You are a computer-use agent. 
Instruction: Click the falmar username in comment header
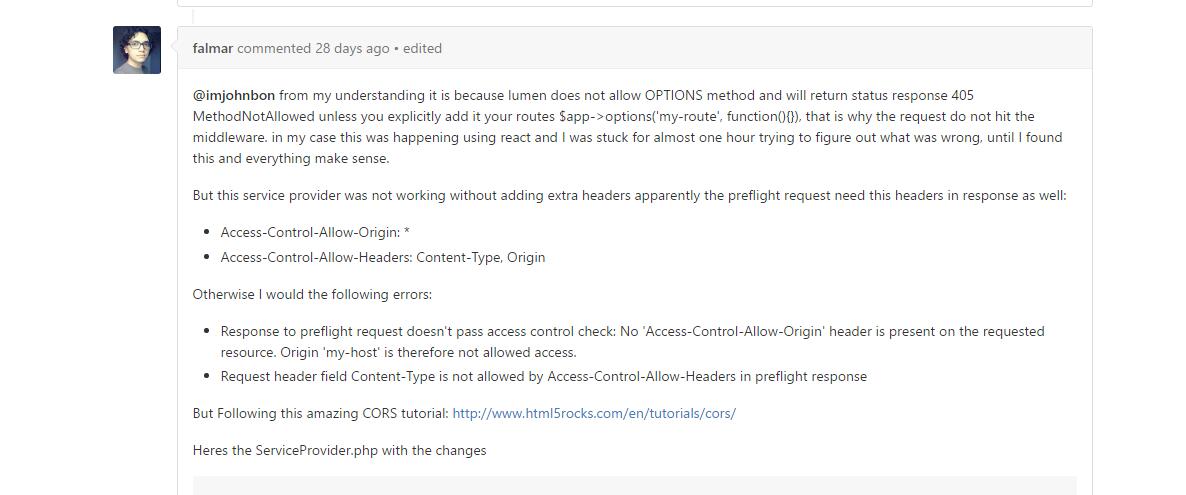pyautogui.click(x=213, y=48)
